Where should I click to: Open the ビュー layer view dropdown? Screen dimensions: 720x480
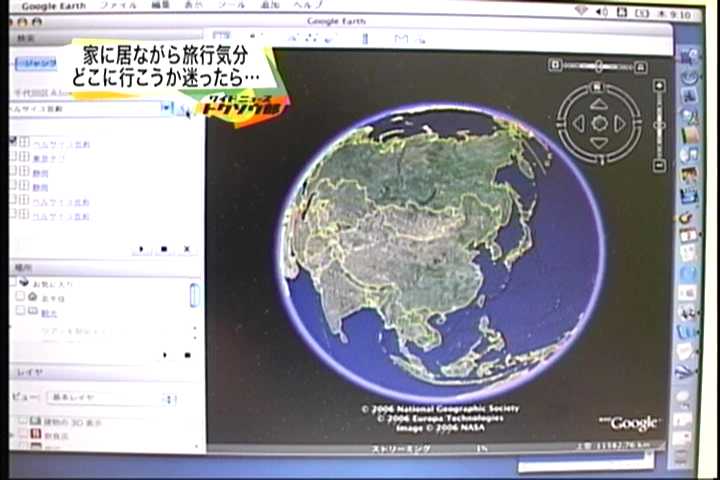[112, 398]
